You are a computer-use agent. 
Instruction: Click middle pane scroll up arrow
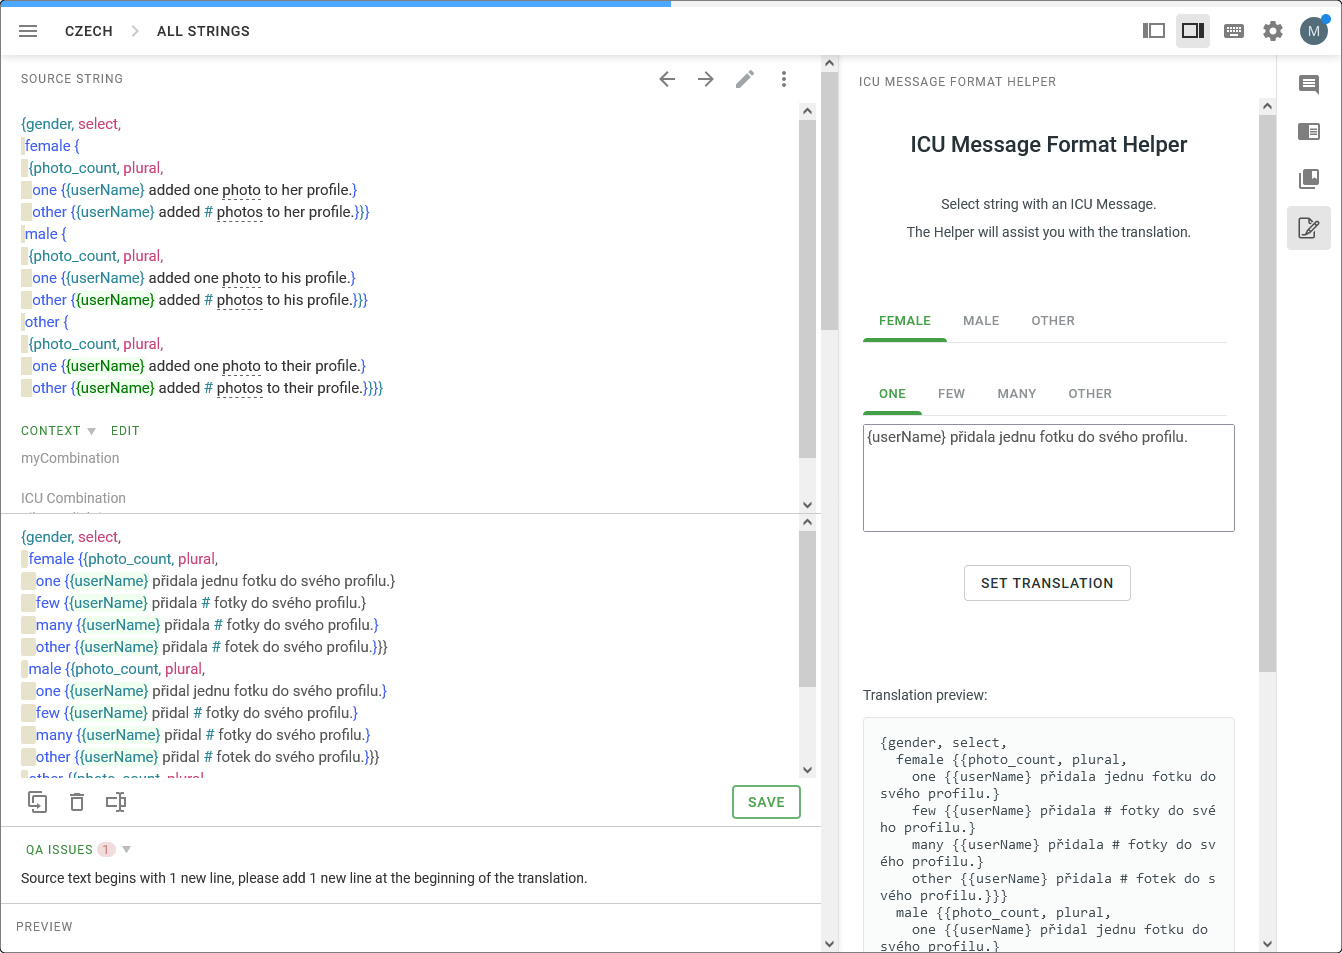[x=829, y=63]
